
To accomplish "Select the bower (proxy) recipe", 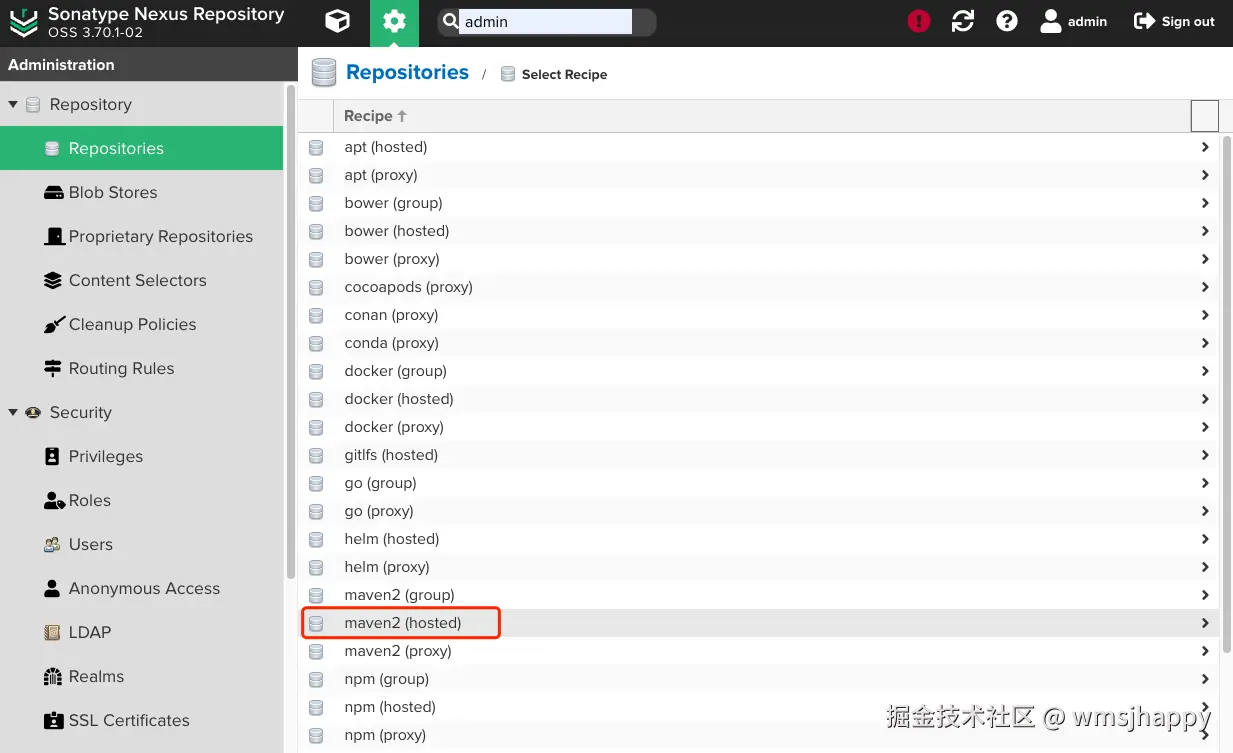I will tap(759, 259).
